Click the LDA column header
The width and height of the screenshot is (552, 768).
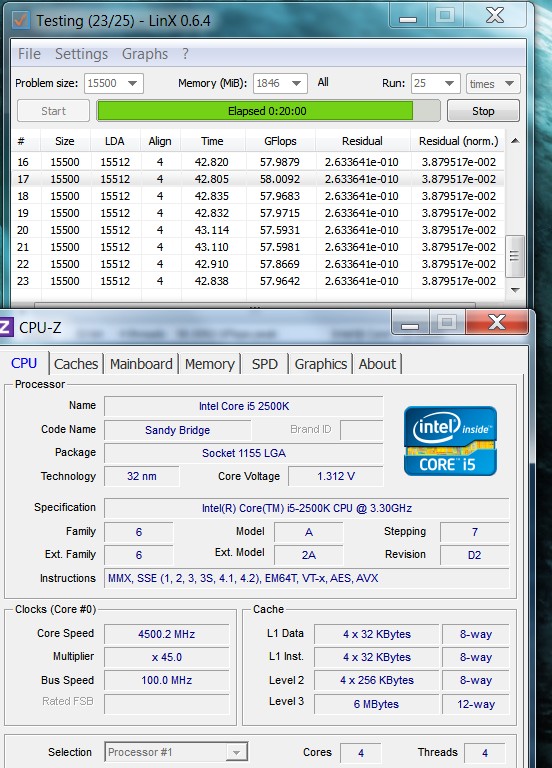click(x=115, y=141)
